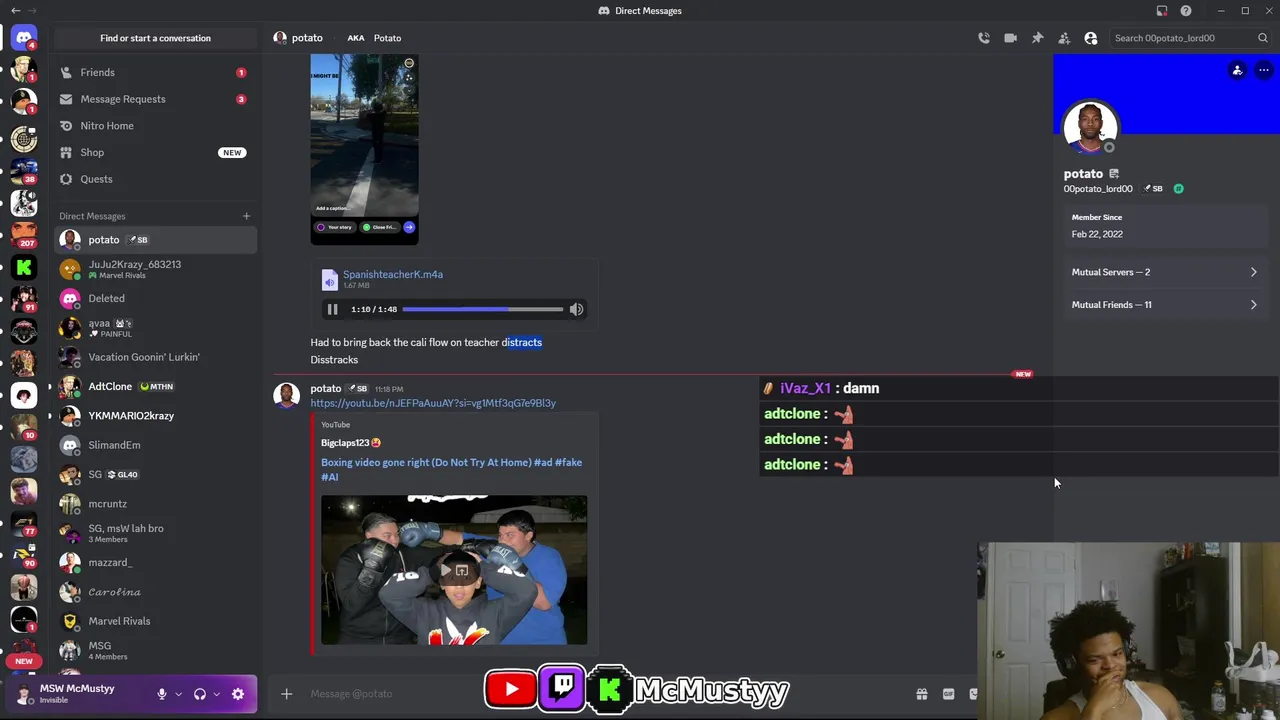Mute the microphone

(x=162, y=694)
